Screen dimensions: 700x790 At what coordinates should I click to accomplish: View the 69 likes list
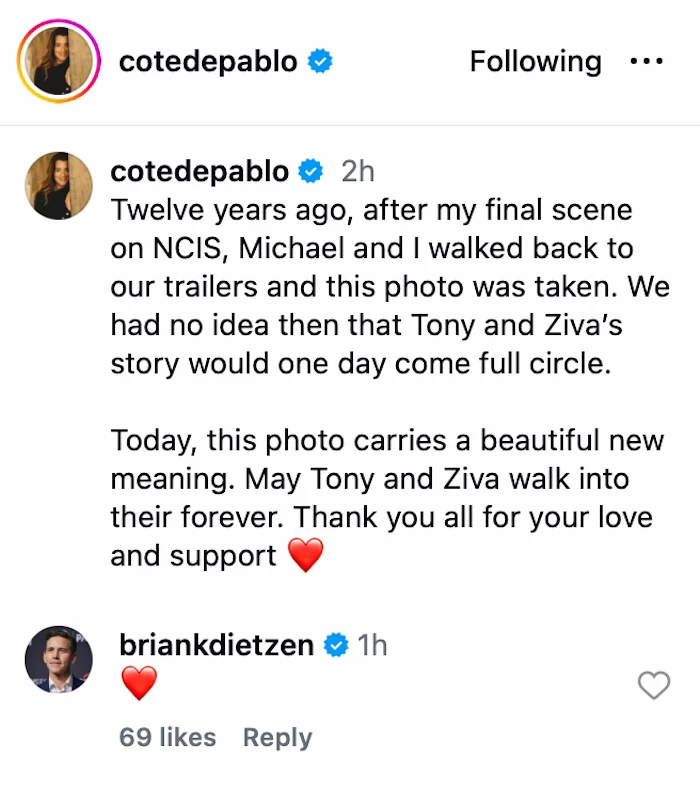coord(167,737)
